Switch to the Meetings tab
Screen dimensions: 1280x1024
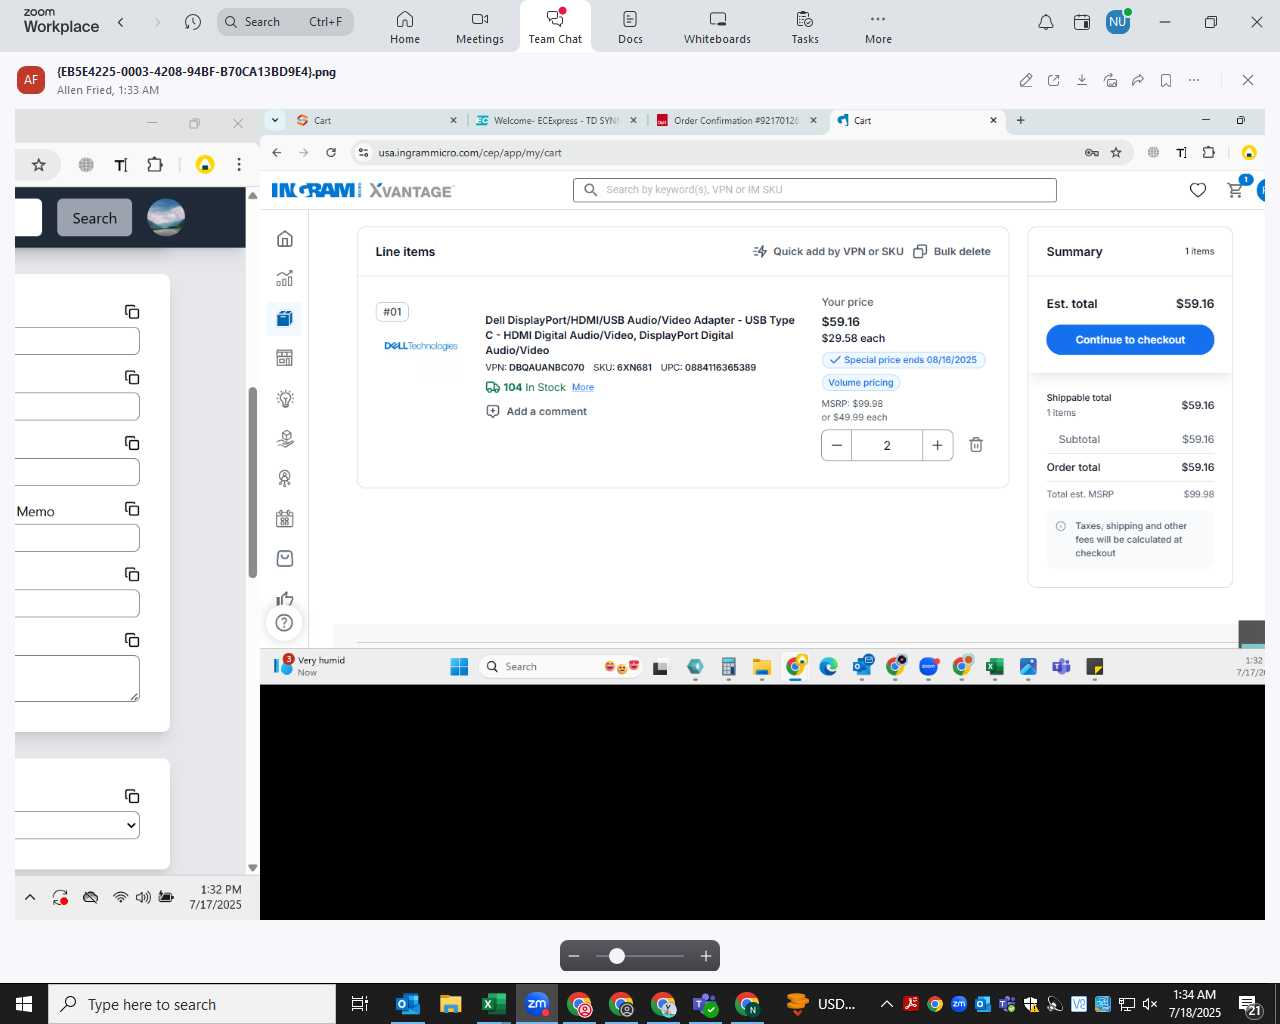pos(480,27)
